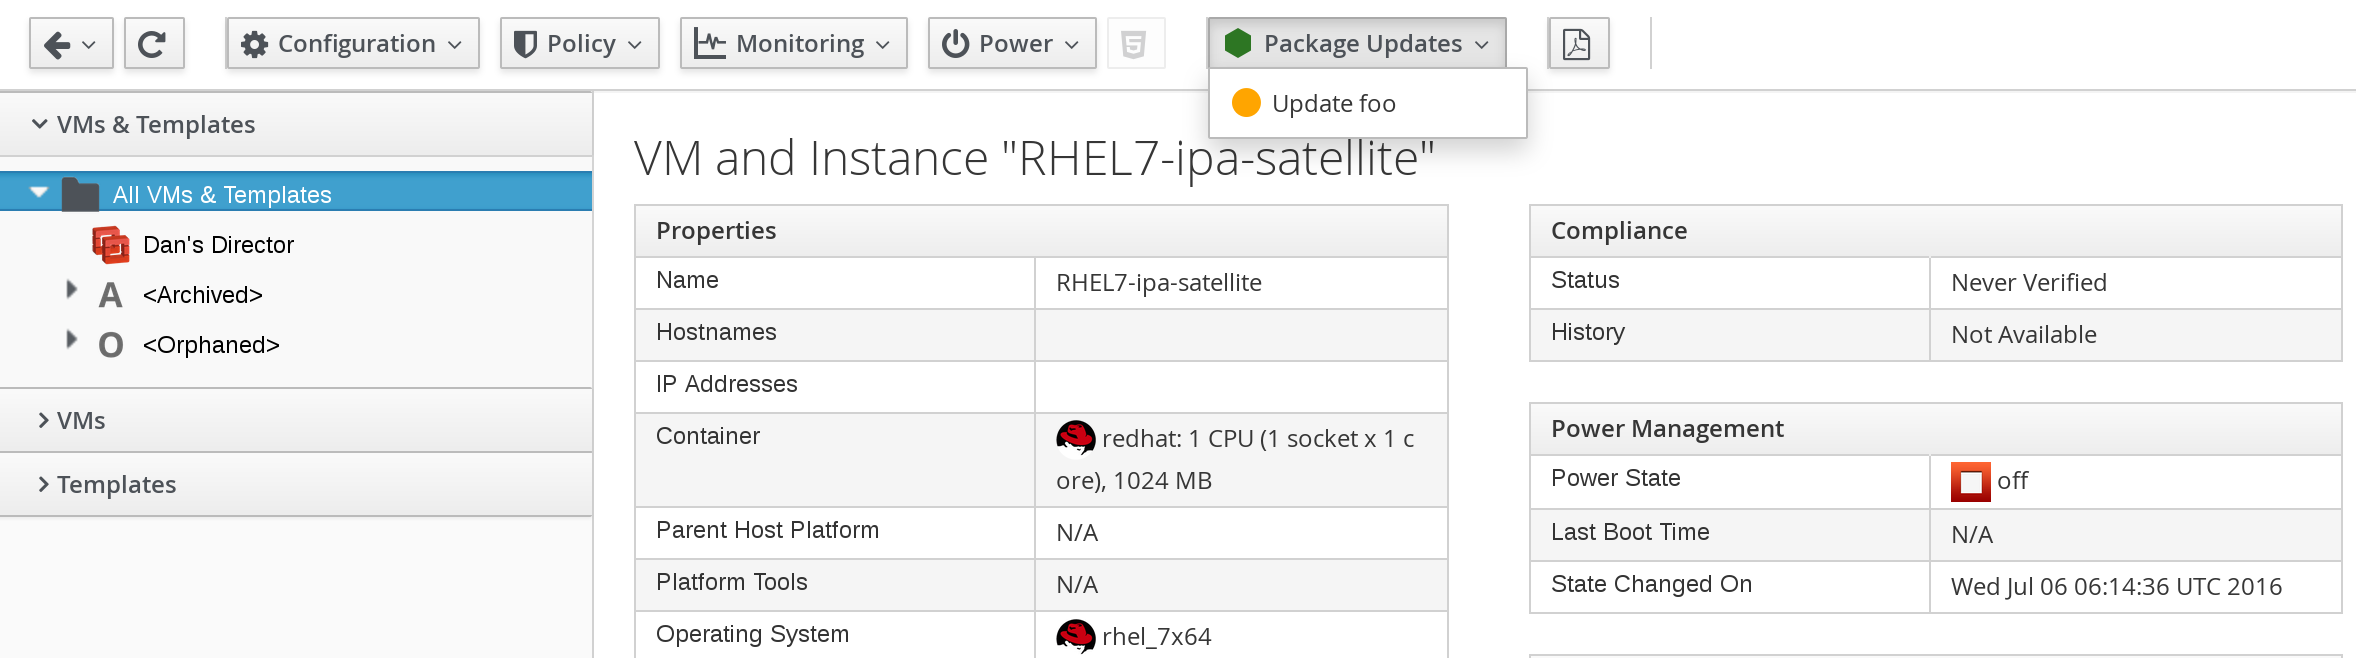Expand the Orphaned tree node
The height and width of the screenshot is (658, 2356).
(71, 340)
